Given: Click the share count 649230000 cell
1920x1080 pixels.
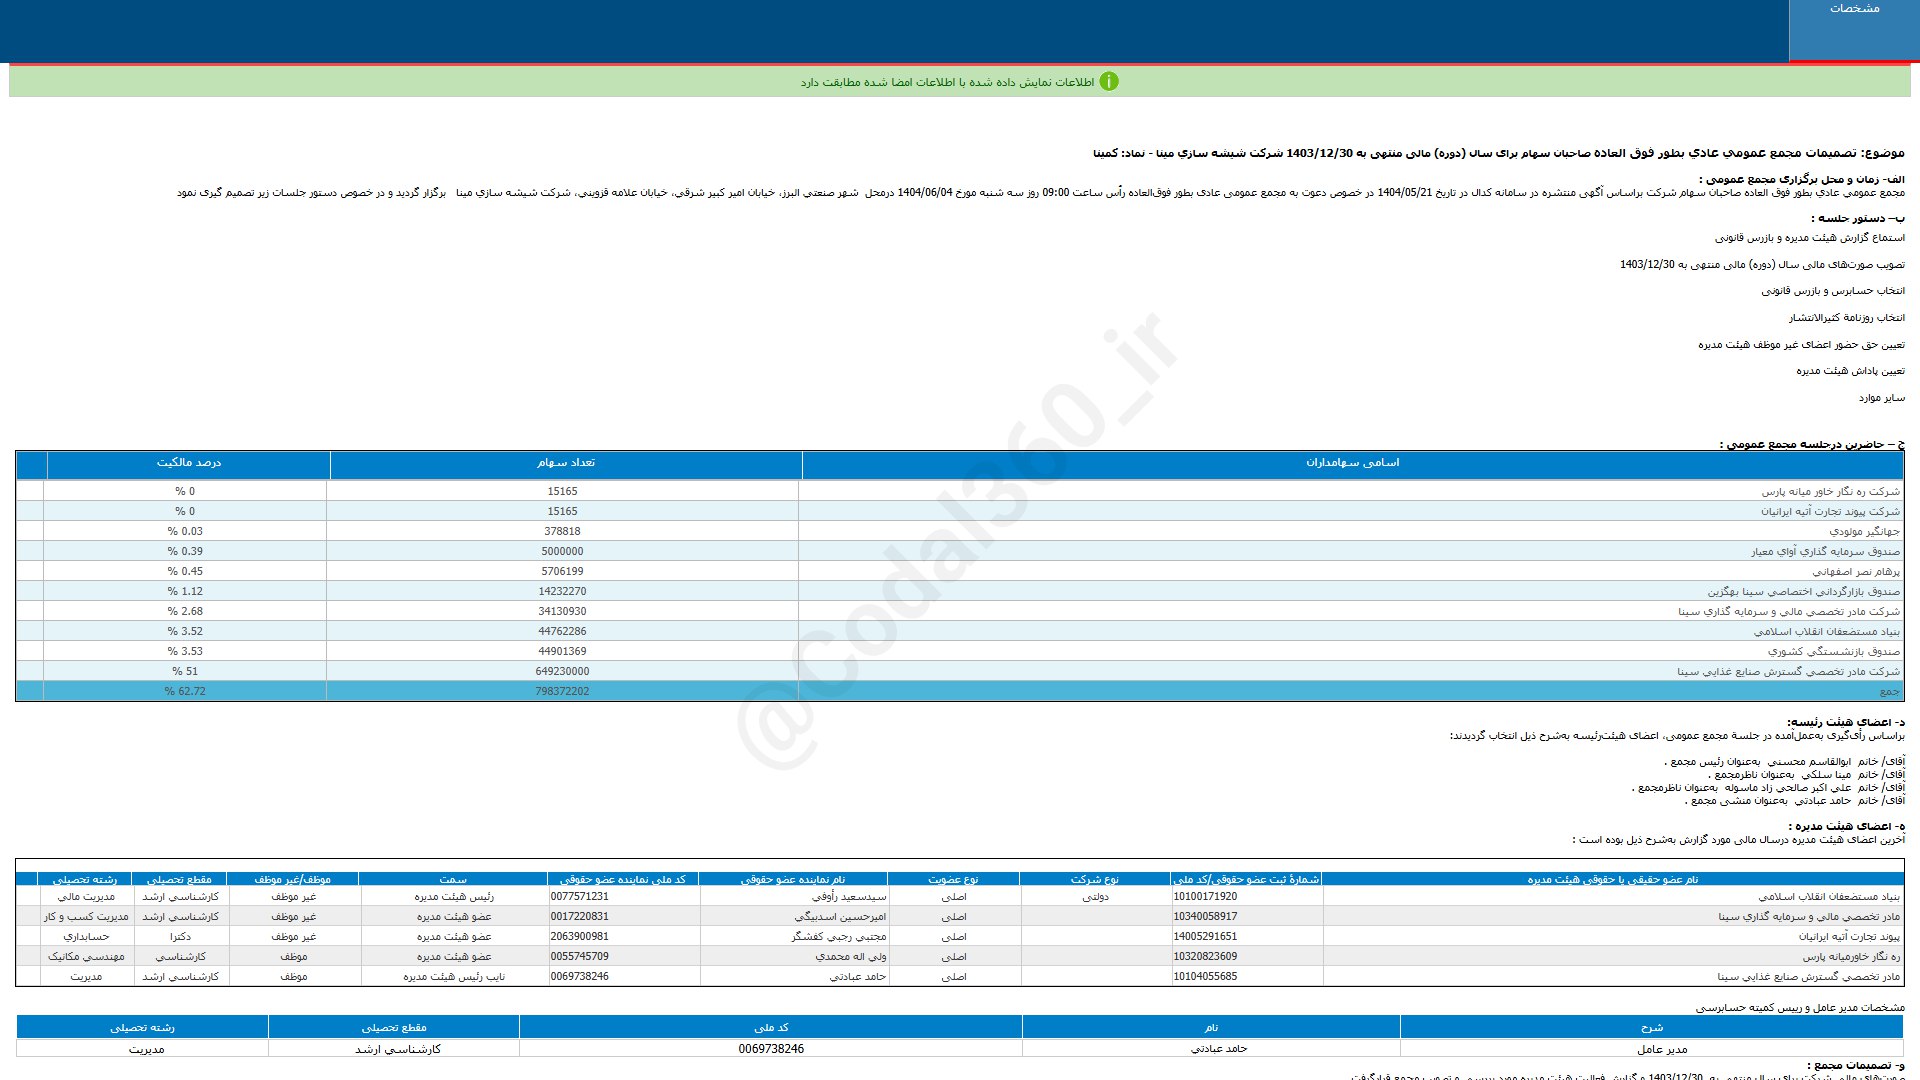Looking at the screenshot, I should (x=562, y=672).
